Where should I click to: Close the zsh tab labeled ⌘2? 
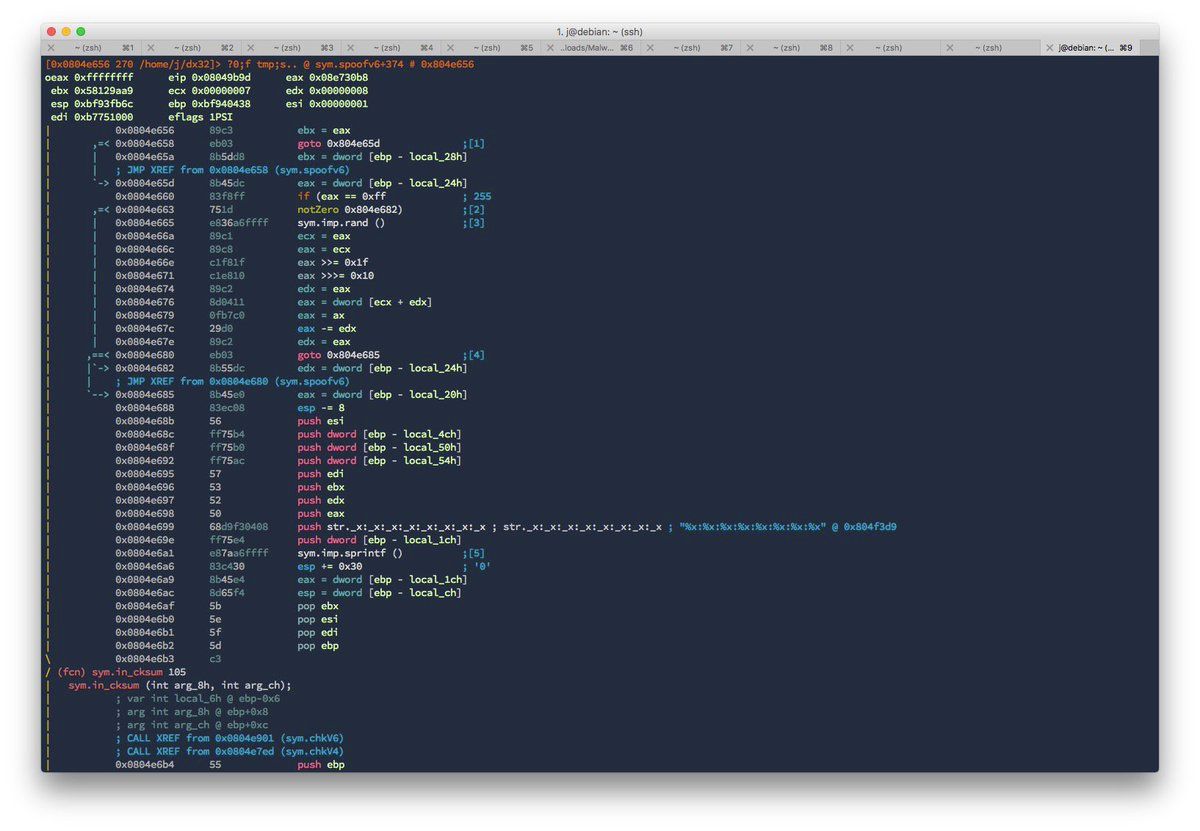pyautogui.click(x=151, y=47)
